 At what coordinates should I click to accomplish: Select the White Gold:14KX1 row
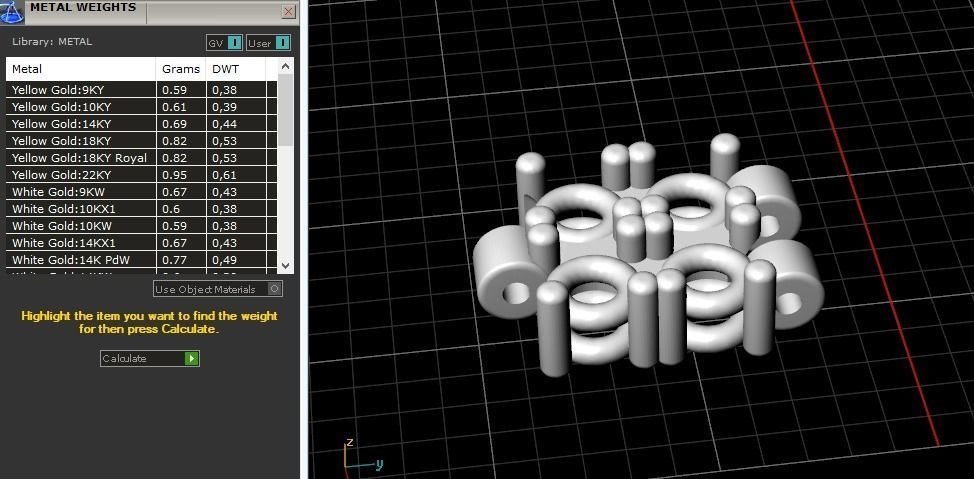(142, 243)
